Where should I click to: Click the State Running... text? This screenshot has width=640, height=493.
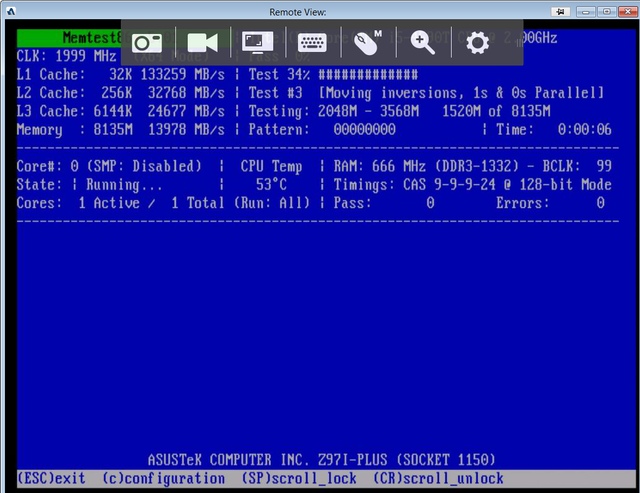point(89,185)
